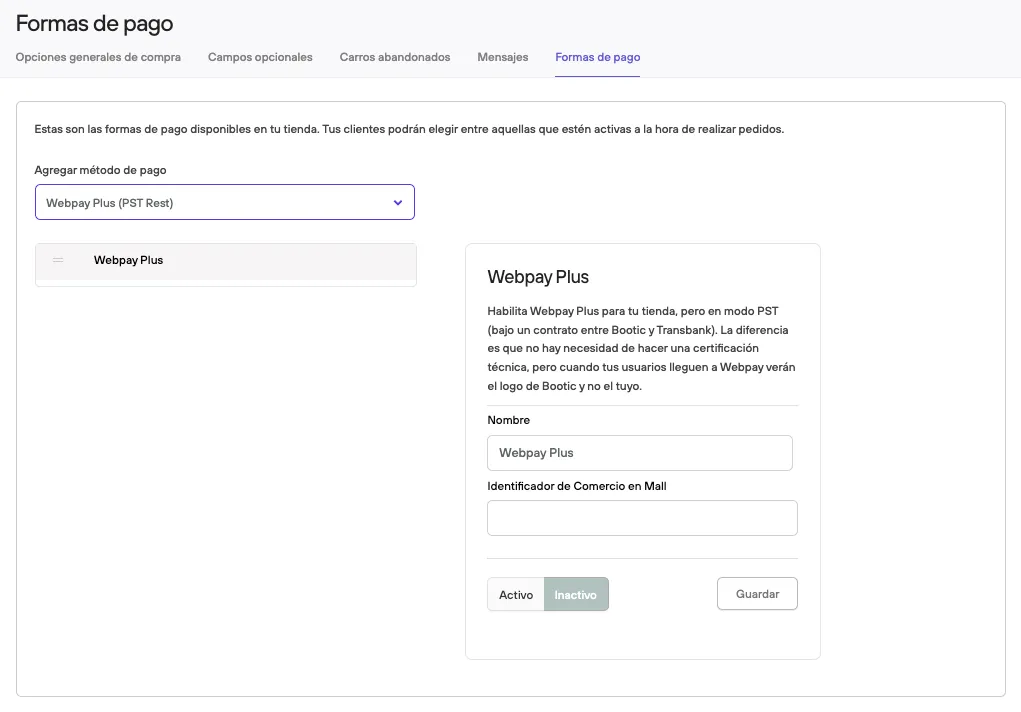This screenshot has height=712, width=1021.
Task: Click the Agregar método de pago label
Action: click(100, 170)
